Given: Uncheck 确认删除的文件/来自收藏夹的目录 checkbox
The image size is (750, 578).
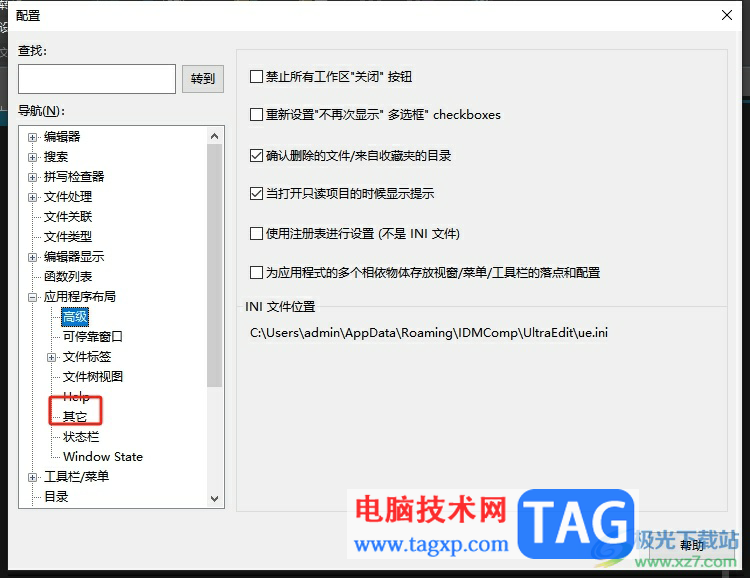Looking at the screenshot, I should click(x=256, y=156).
